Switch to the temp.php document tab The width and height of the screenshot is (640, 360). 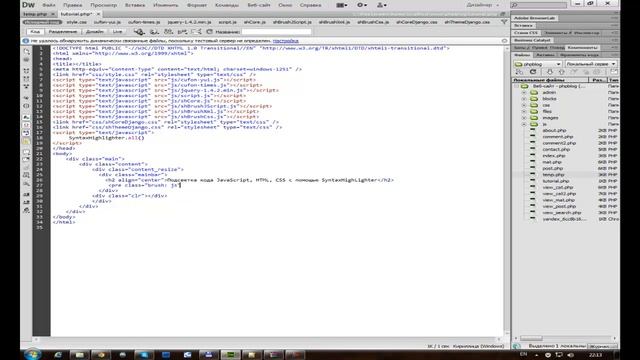(x=35, y=14)
